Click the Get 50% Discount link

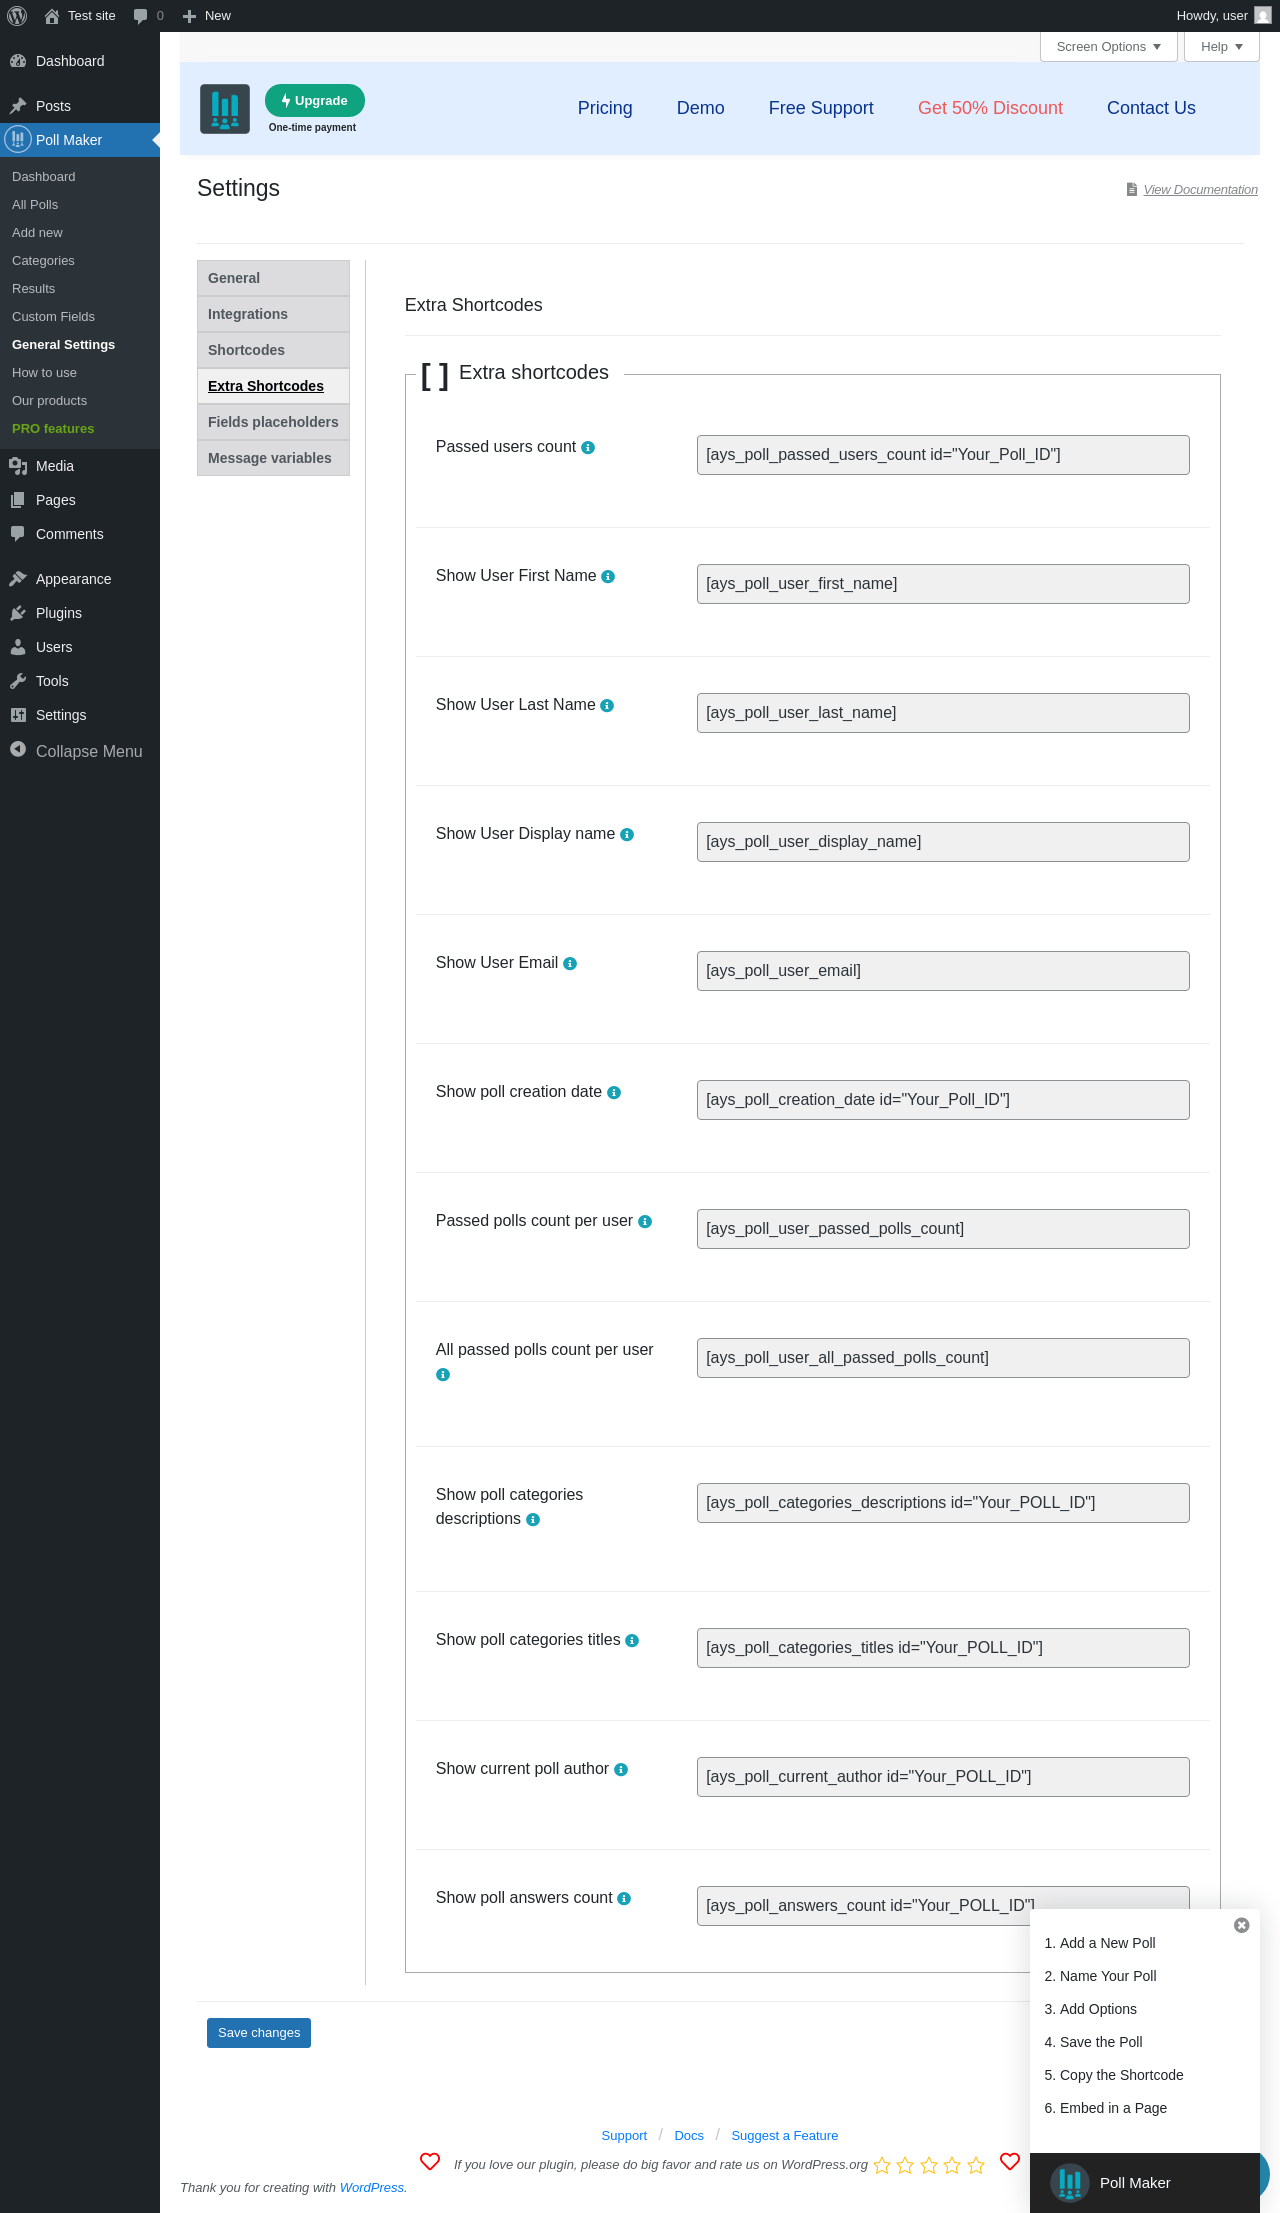[990, 108]
